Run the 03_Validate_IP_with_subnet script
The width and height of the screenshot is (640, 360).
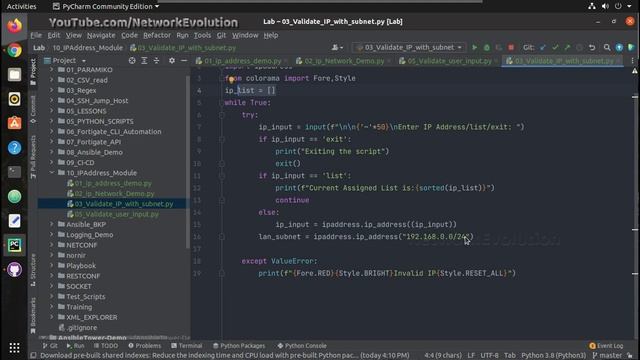pos(474,48)
